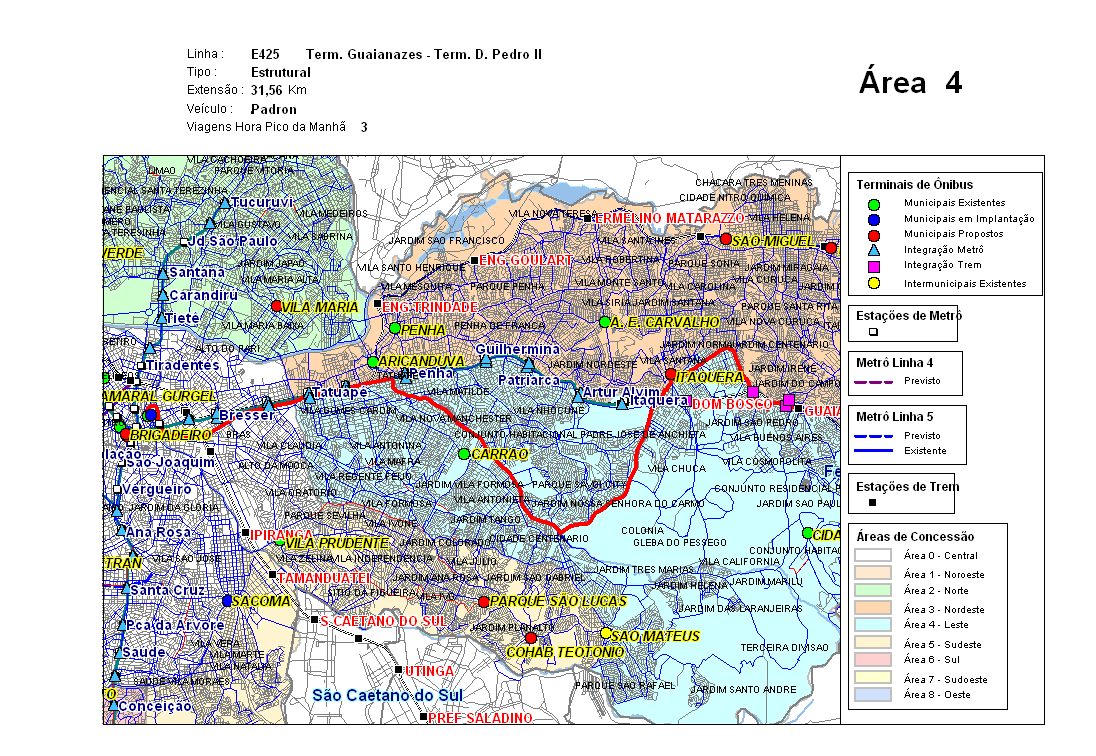Click the 'BRIGADEIRO' terminal label
The width and height of the screenshot is (1096, 756).
coord(171,435)
